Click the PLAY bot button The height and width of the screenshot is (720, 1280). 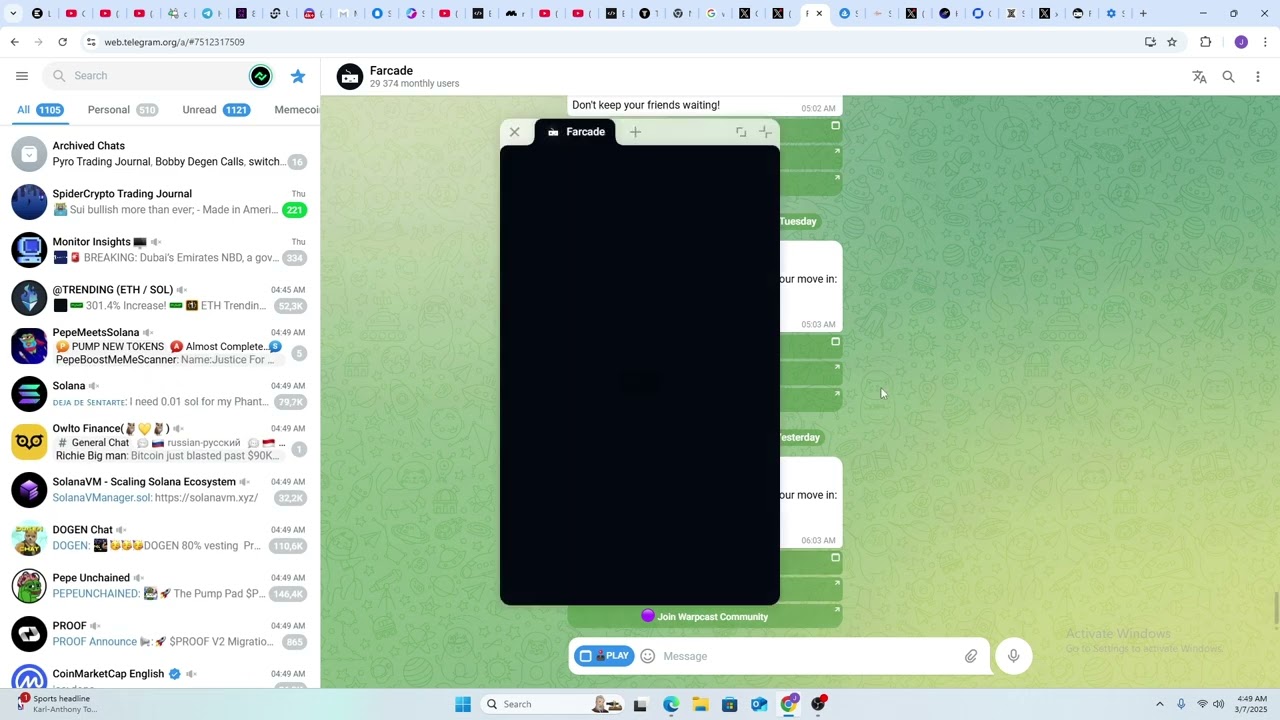tap(605, 656)
